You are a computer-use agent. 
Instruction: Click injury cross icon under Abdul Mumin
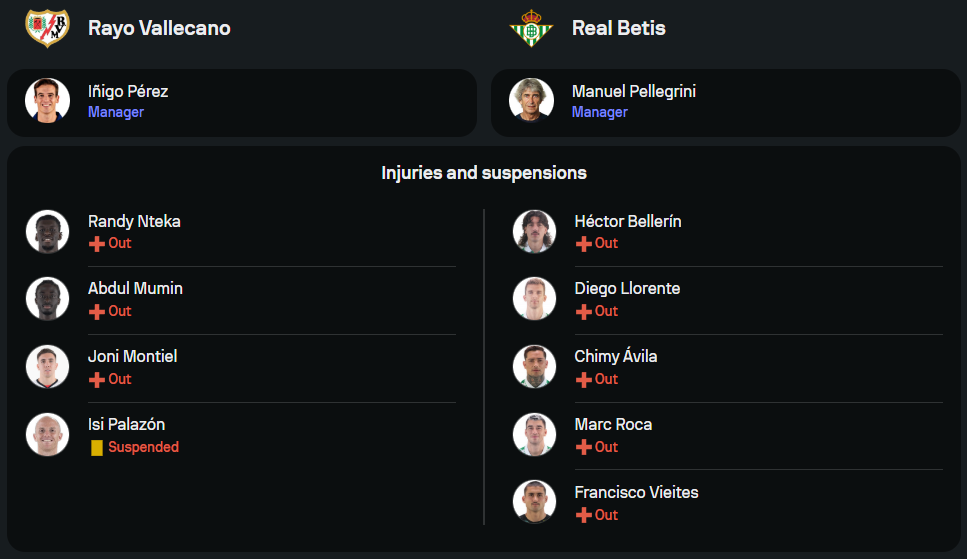97,312
